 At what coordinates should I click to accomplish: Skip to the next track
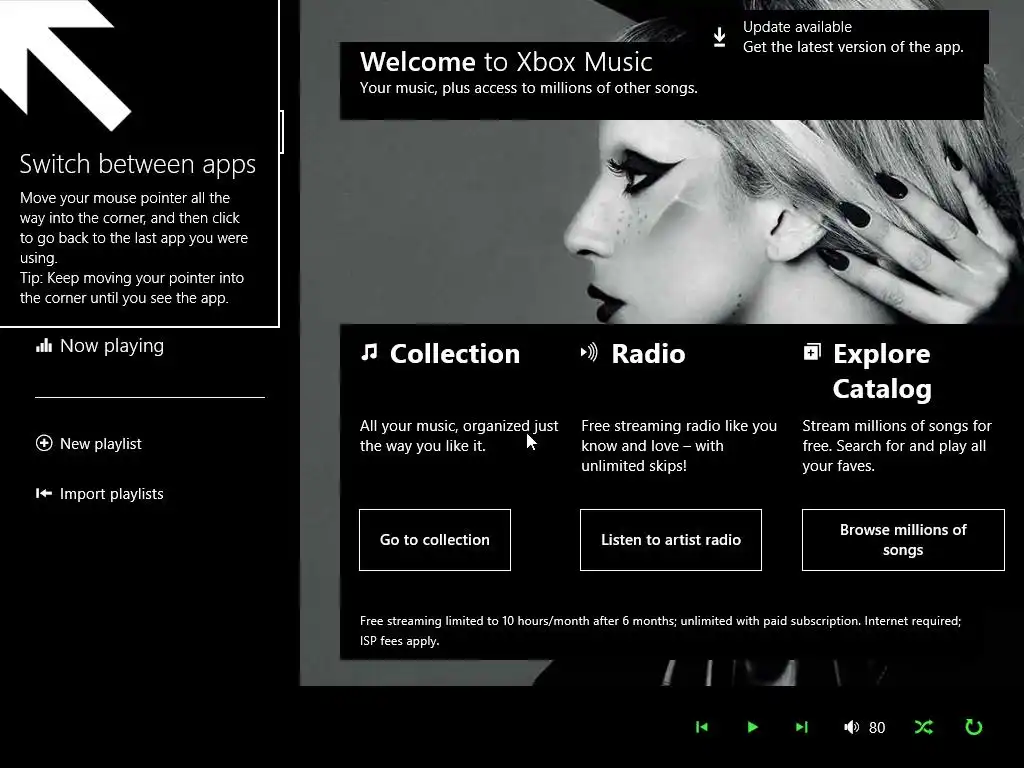[802, 727]
